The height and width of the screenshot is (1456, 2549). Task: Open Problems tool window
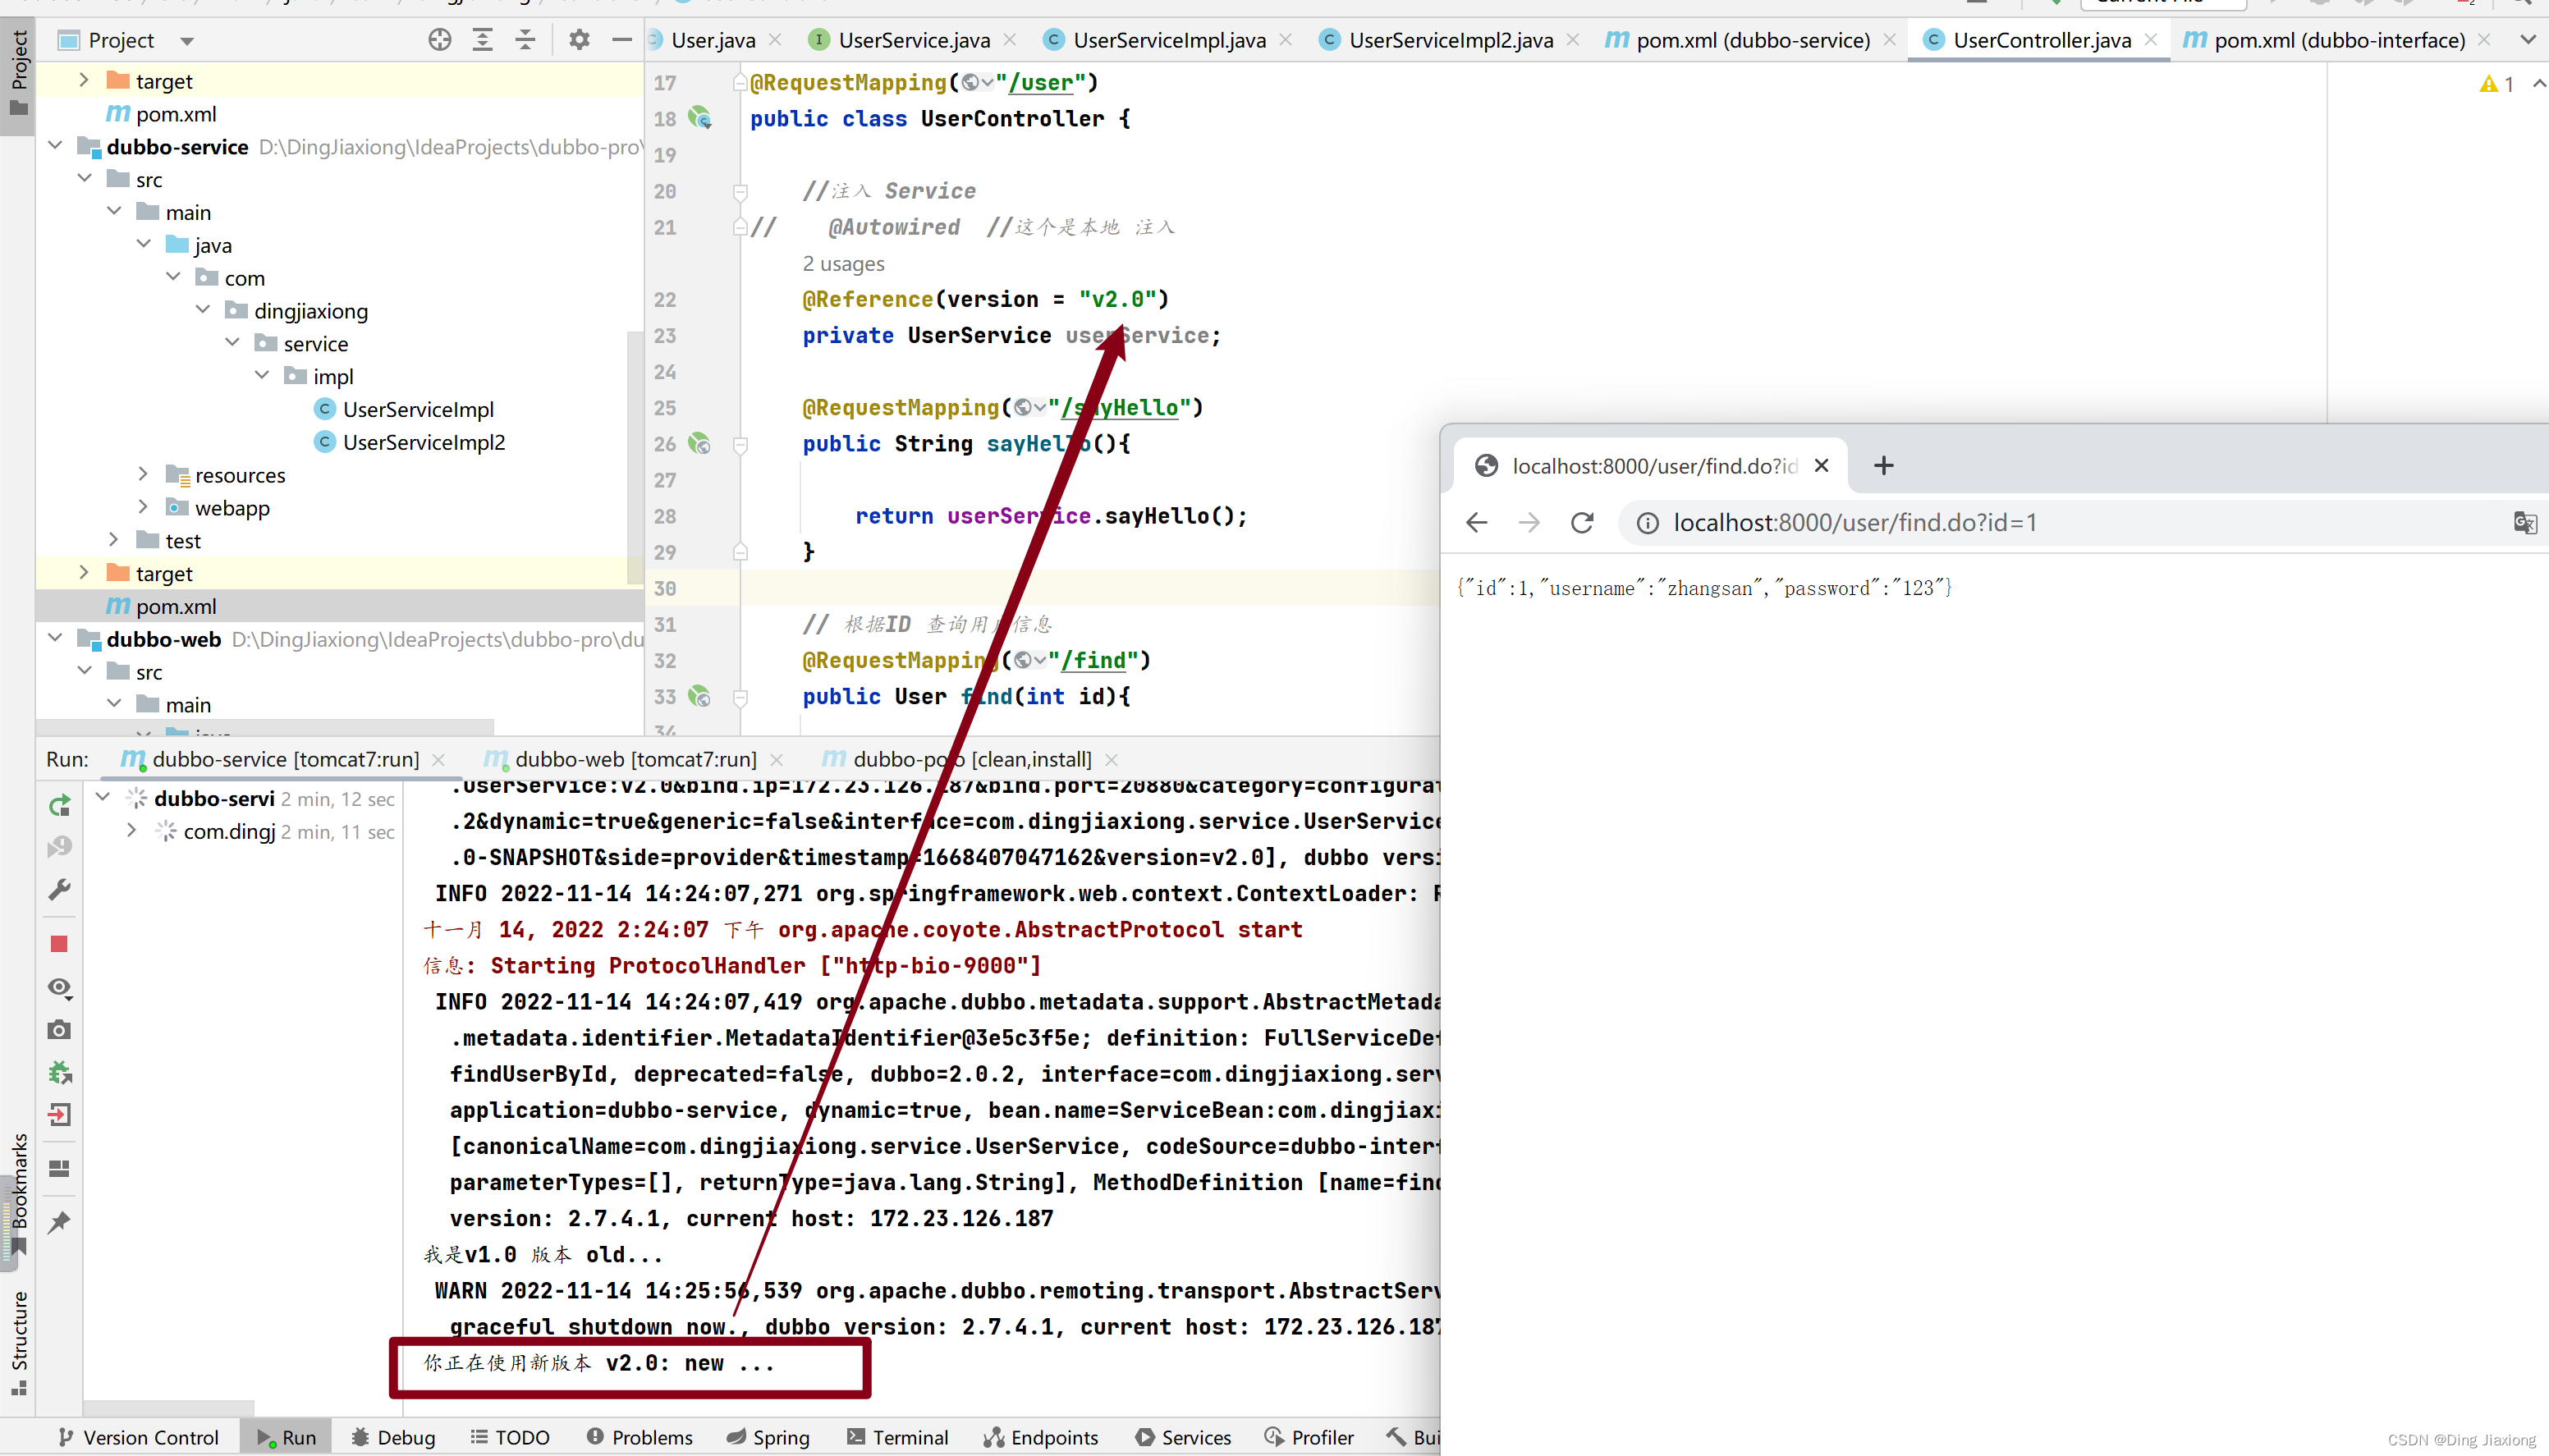pyautogui.click(x=639, y=1437)
